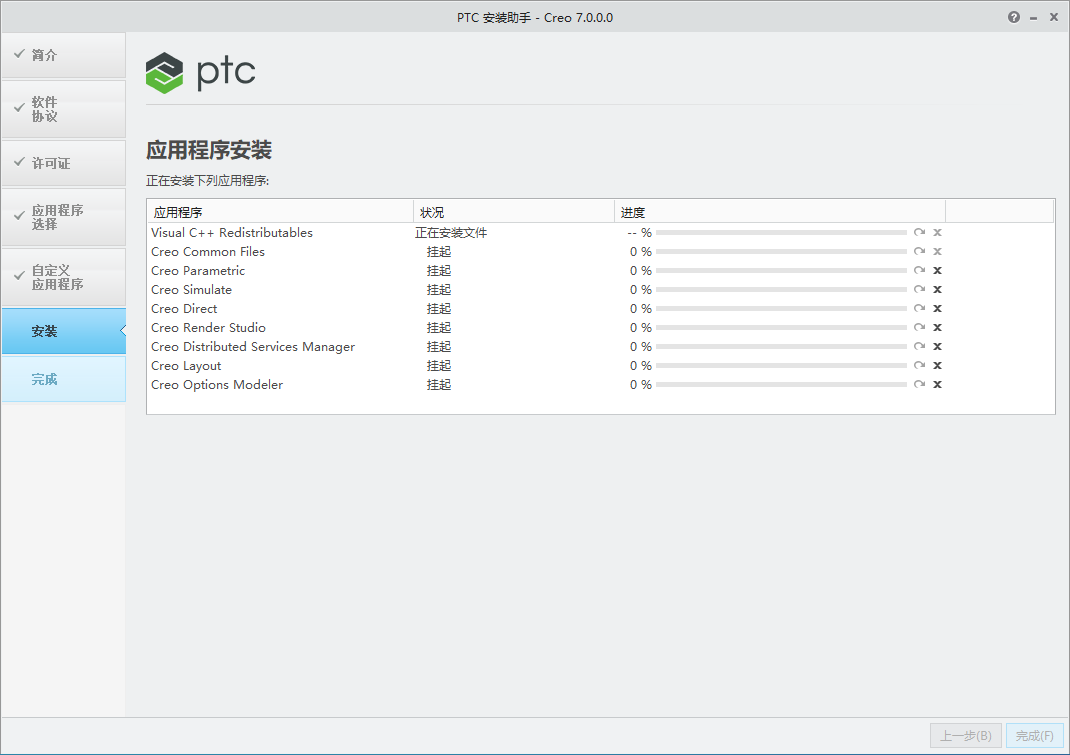Cancel the Creo Simulate installation

pos(937,289)
